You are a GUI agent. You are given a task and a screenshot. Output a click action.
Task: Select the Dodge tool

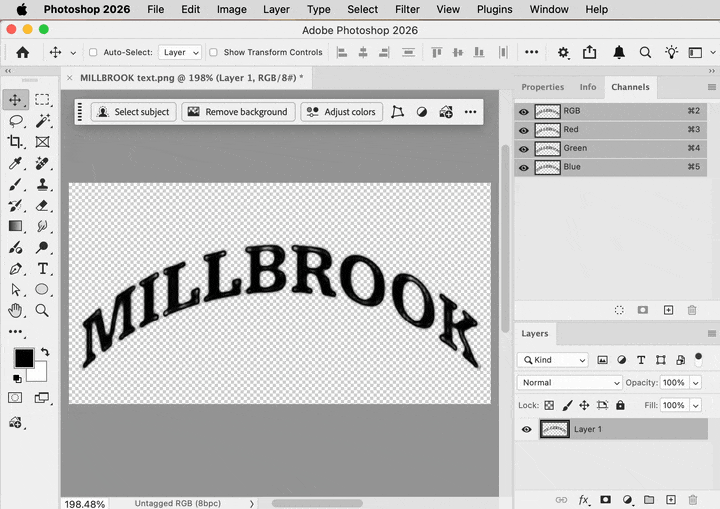coord(42,247)
